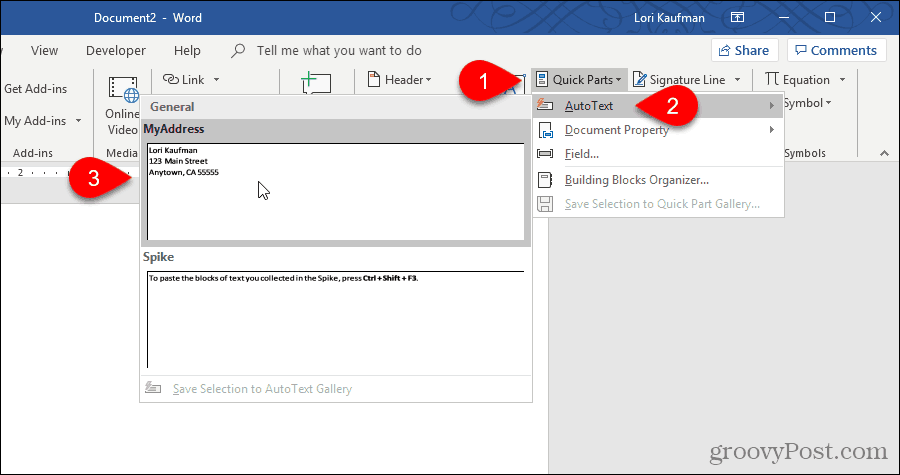Open the Header dropdown
Screen dimensions: 900x475
coord(399,80)
